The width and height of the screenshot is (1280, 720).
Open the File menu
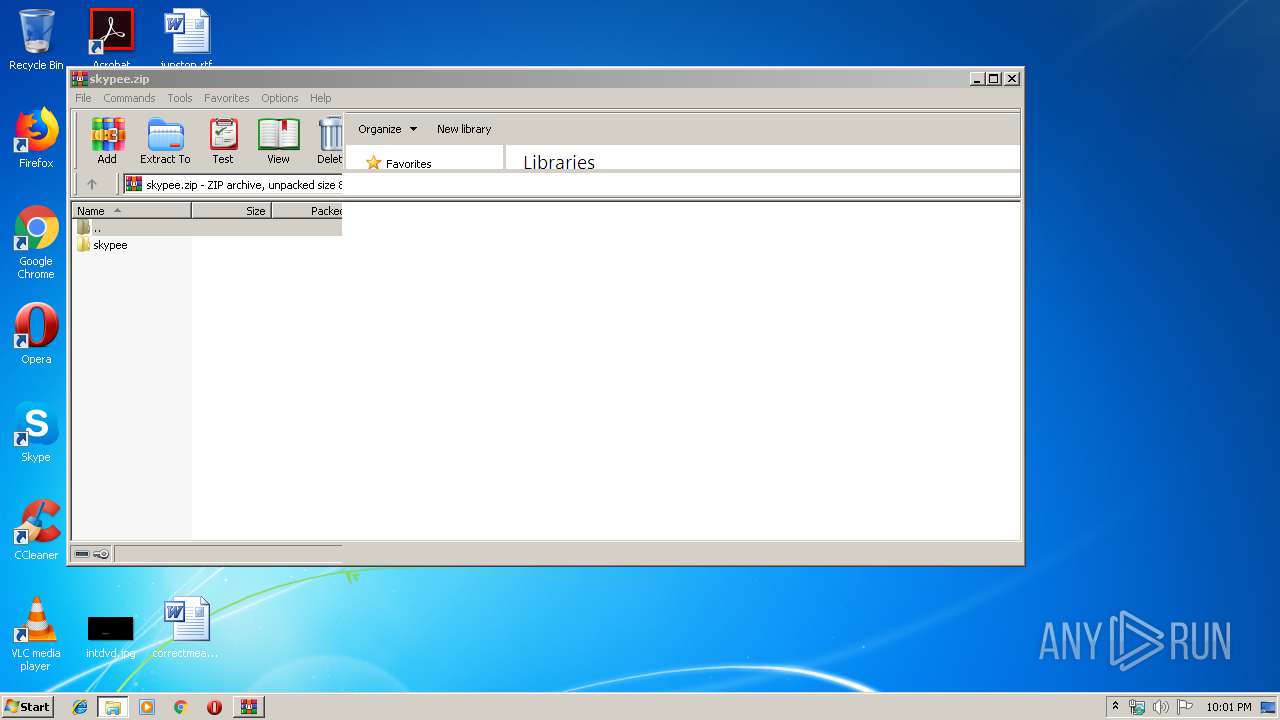(83, 98)
